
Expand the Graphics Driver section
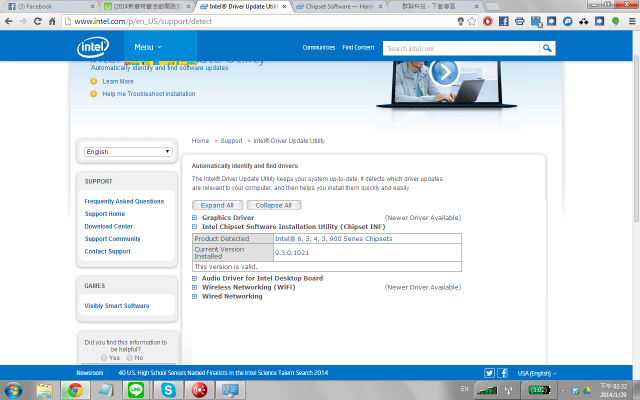[x=194, y=218]
